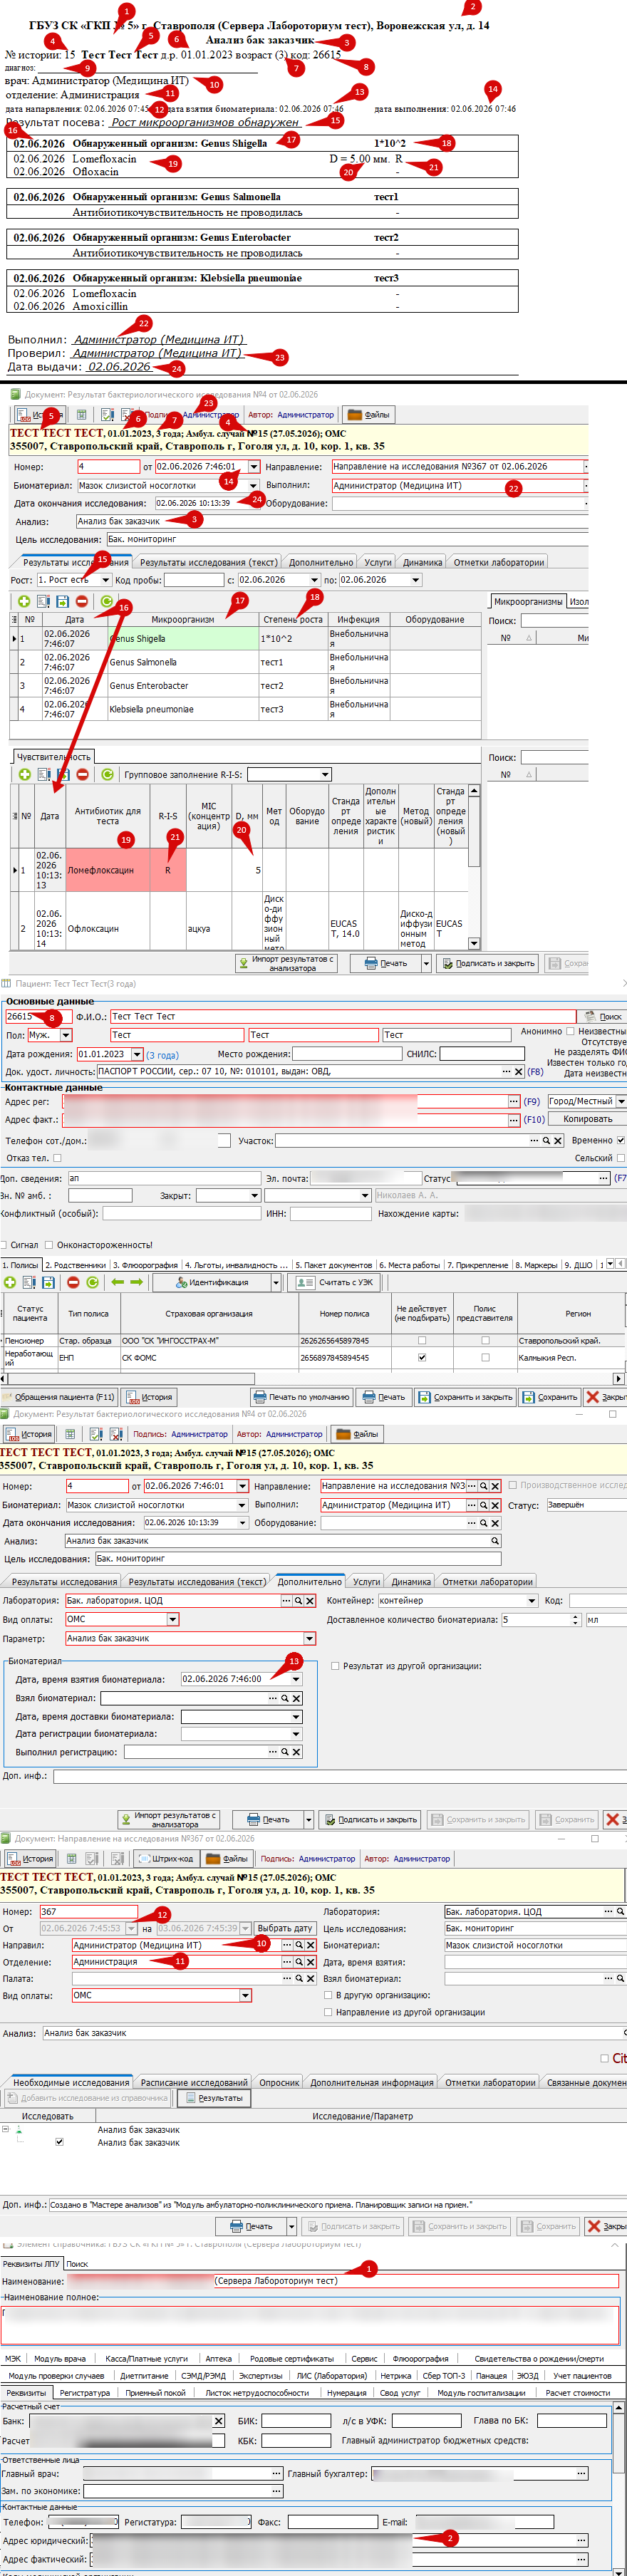Click the Результаты button in referral window
This screenshot has height=2576, width=627.
(212, 2098)
